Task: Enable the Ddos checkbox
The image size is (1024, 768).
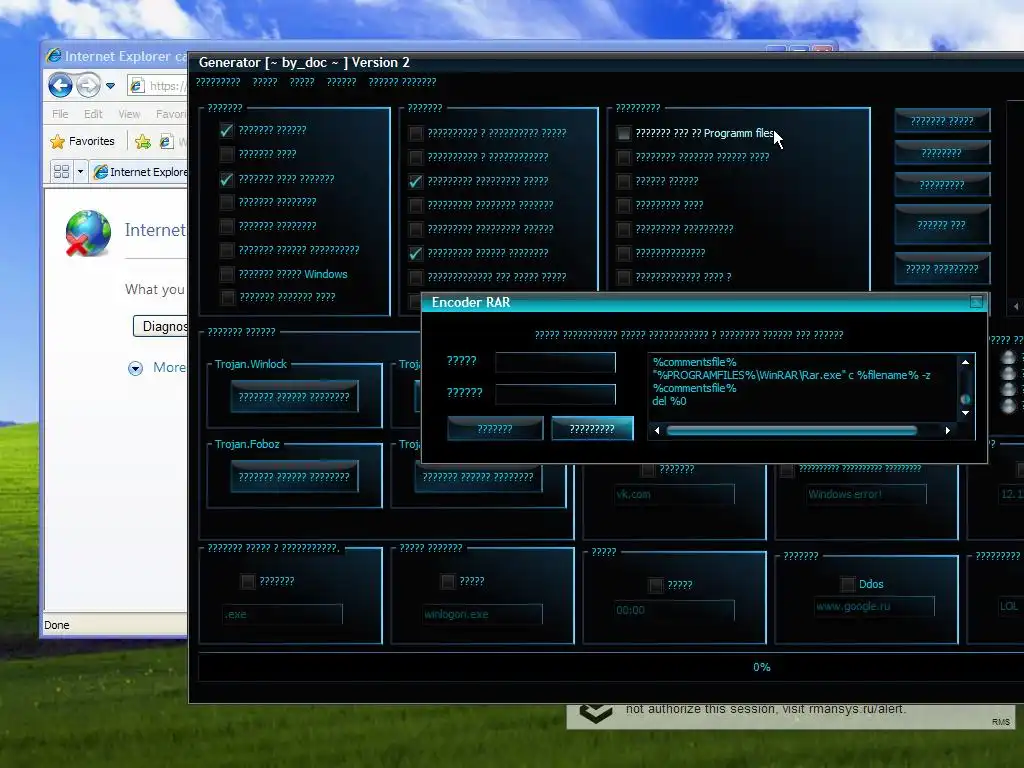Action: [x=848, y=584]
